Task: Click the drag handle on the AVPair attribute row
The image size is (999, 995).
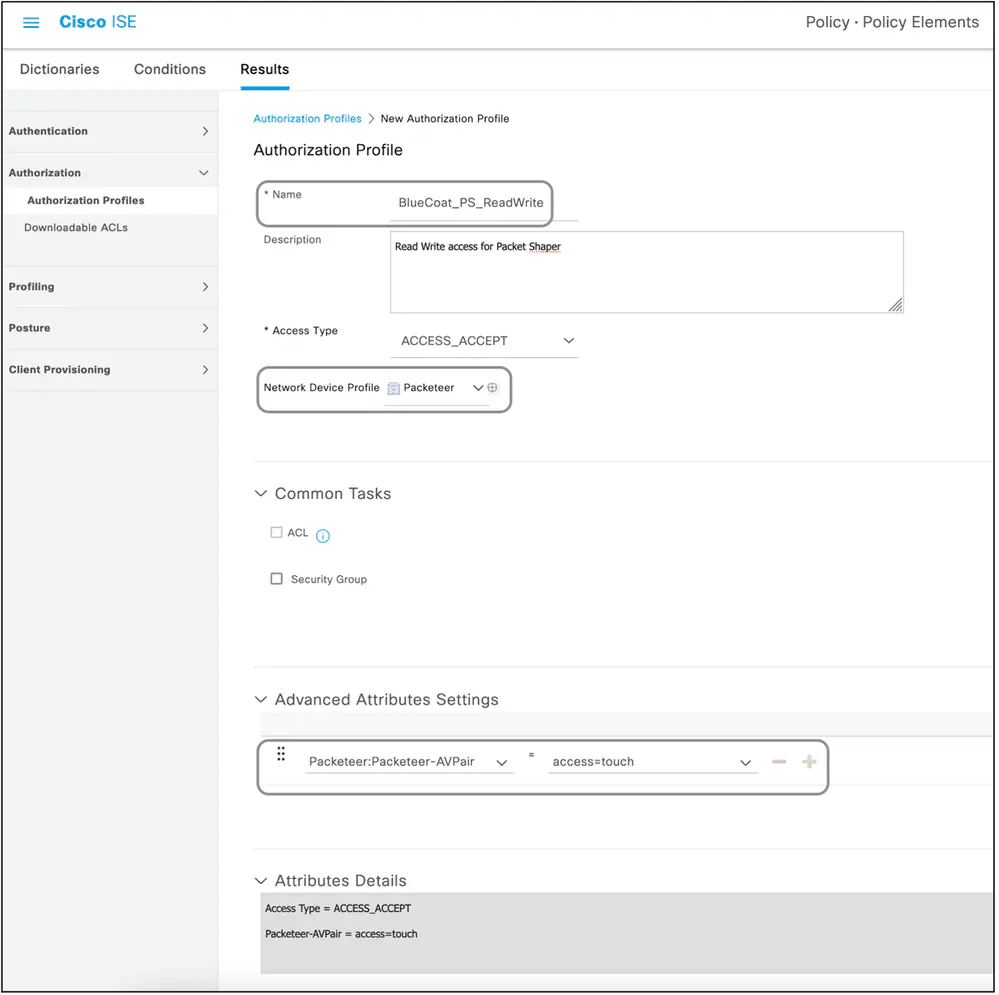Action: (281, 753)
